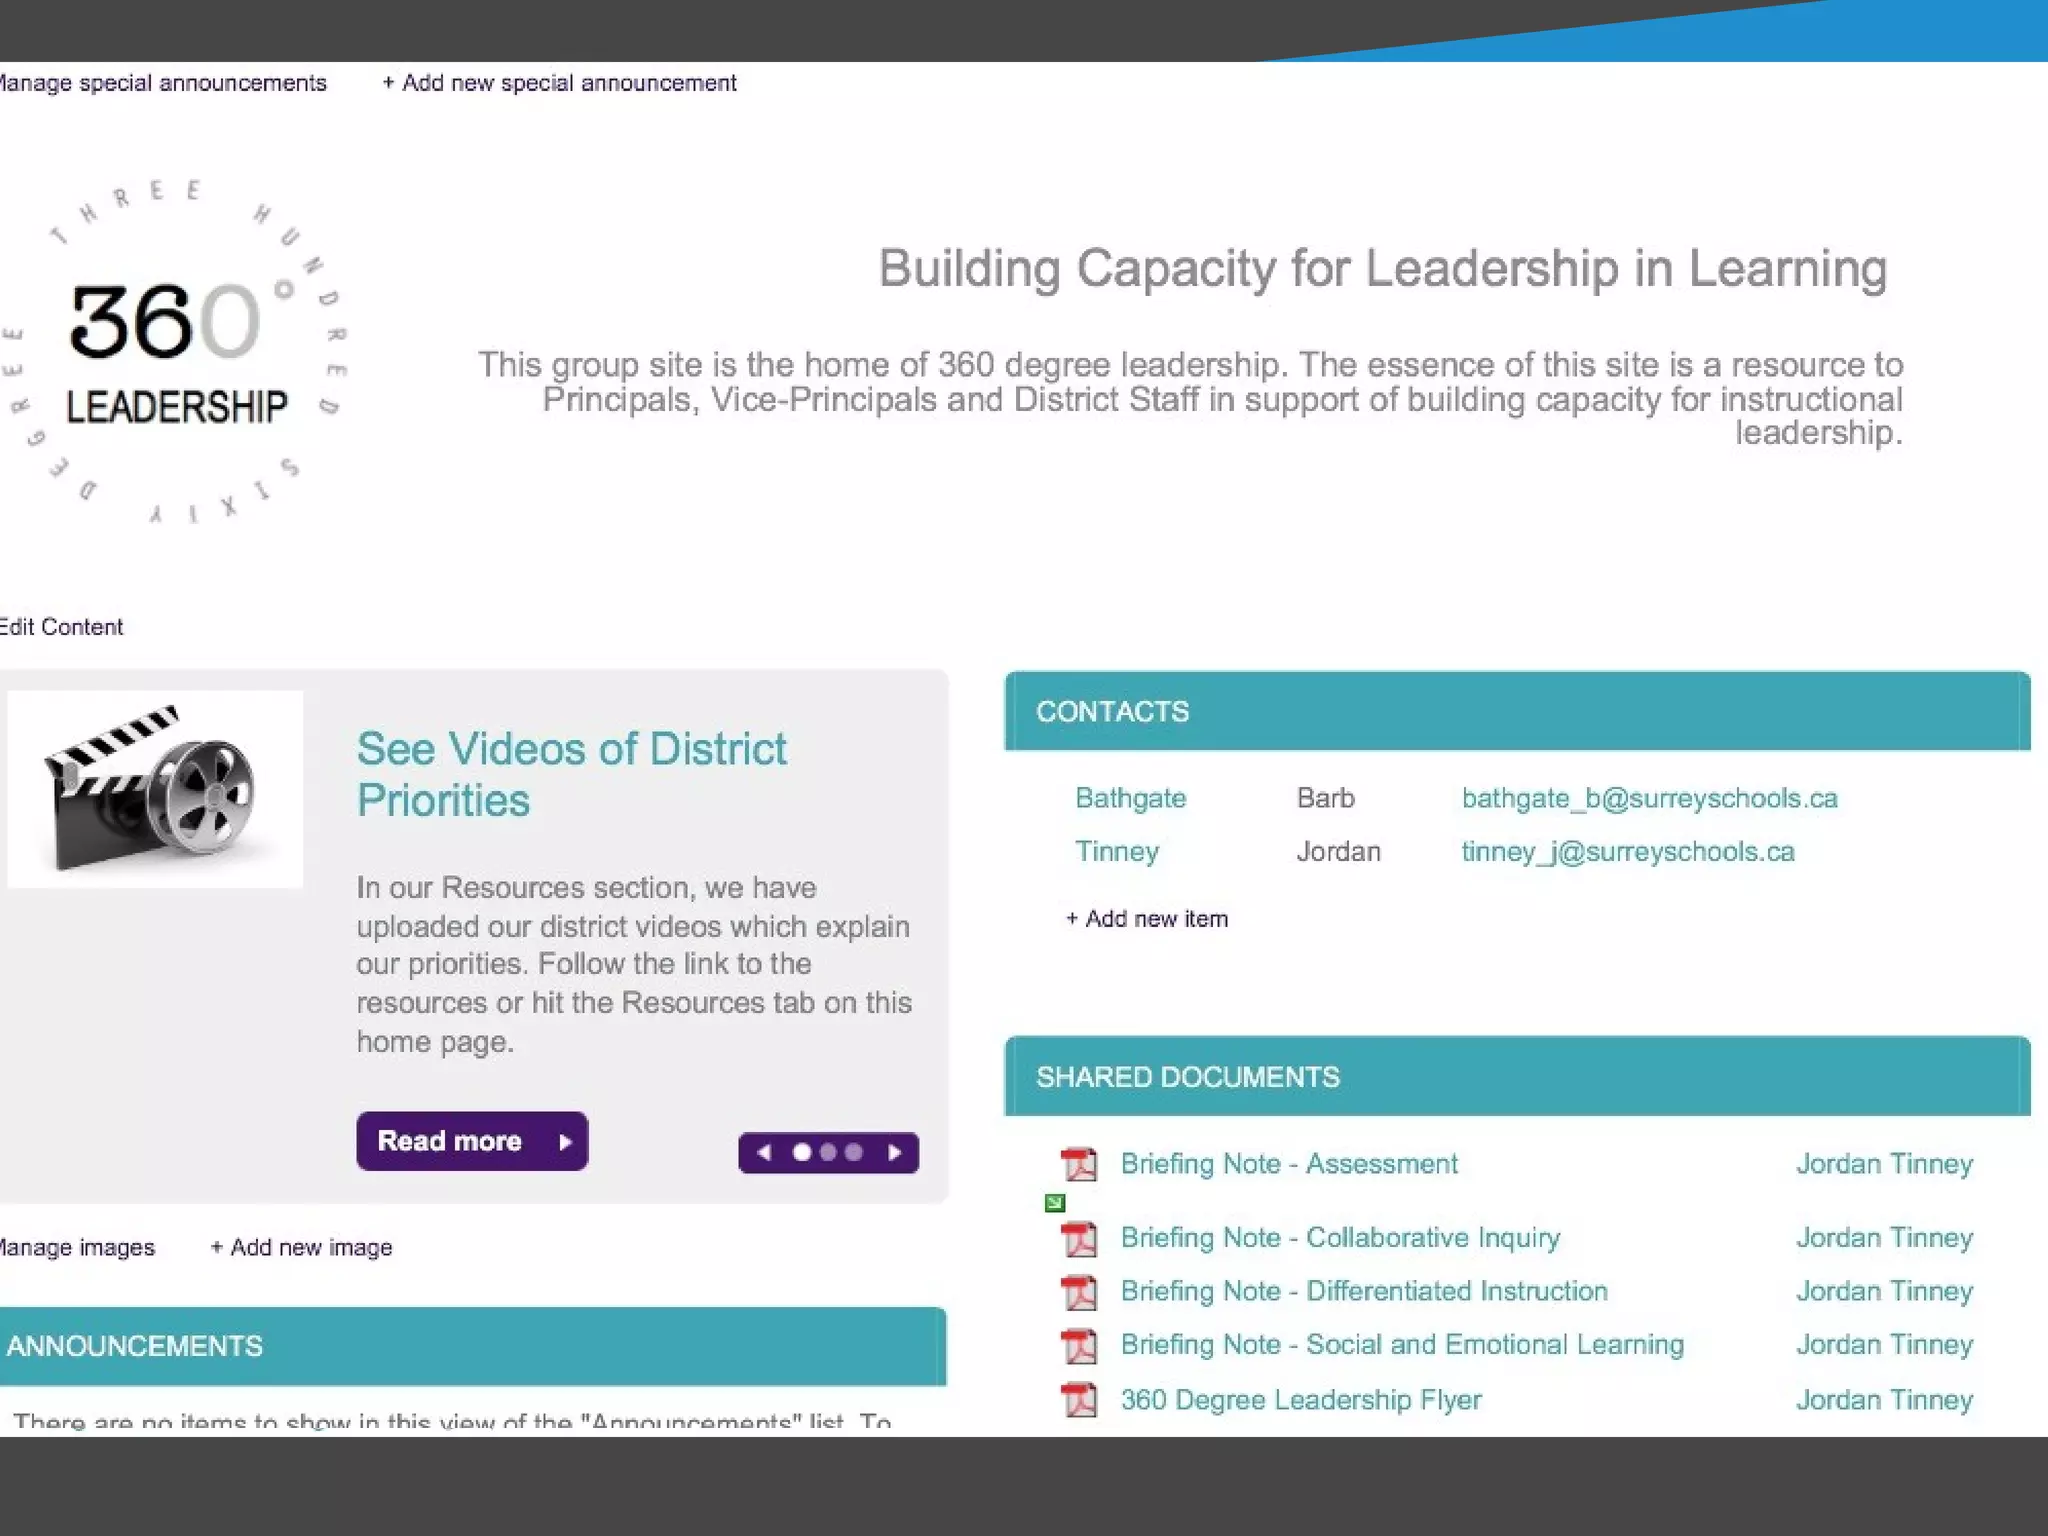Select the first carousel slide dot
2048x1536 pixels.
[x=801, y=1152]
